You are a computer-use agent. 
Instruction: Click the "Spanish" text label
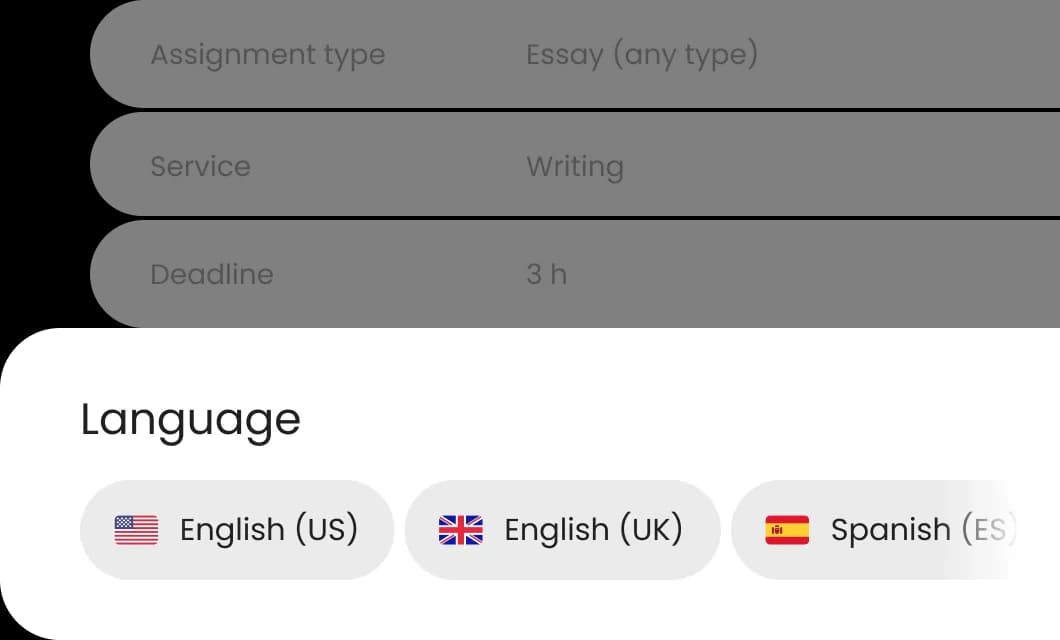[x=890, y=530]
